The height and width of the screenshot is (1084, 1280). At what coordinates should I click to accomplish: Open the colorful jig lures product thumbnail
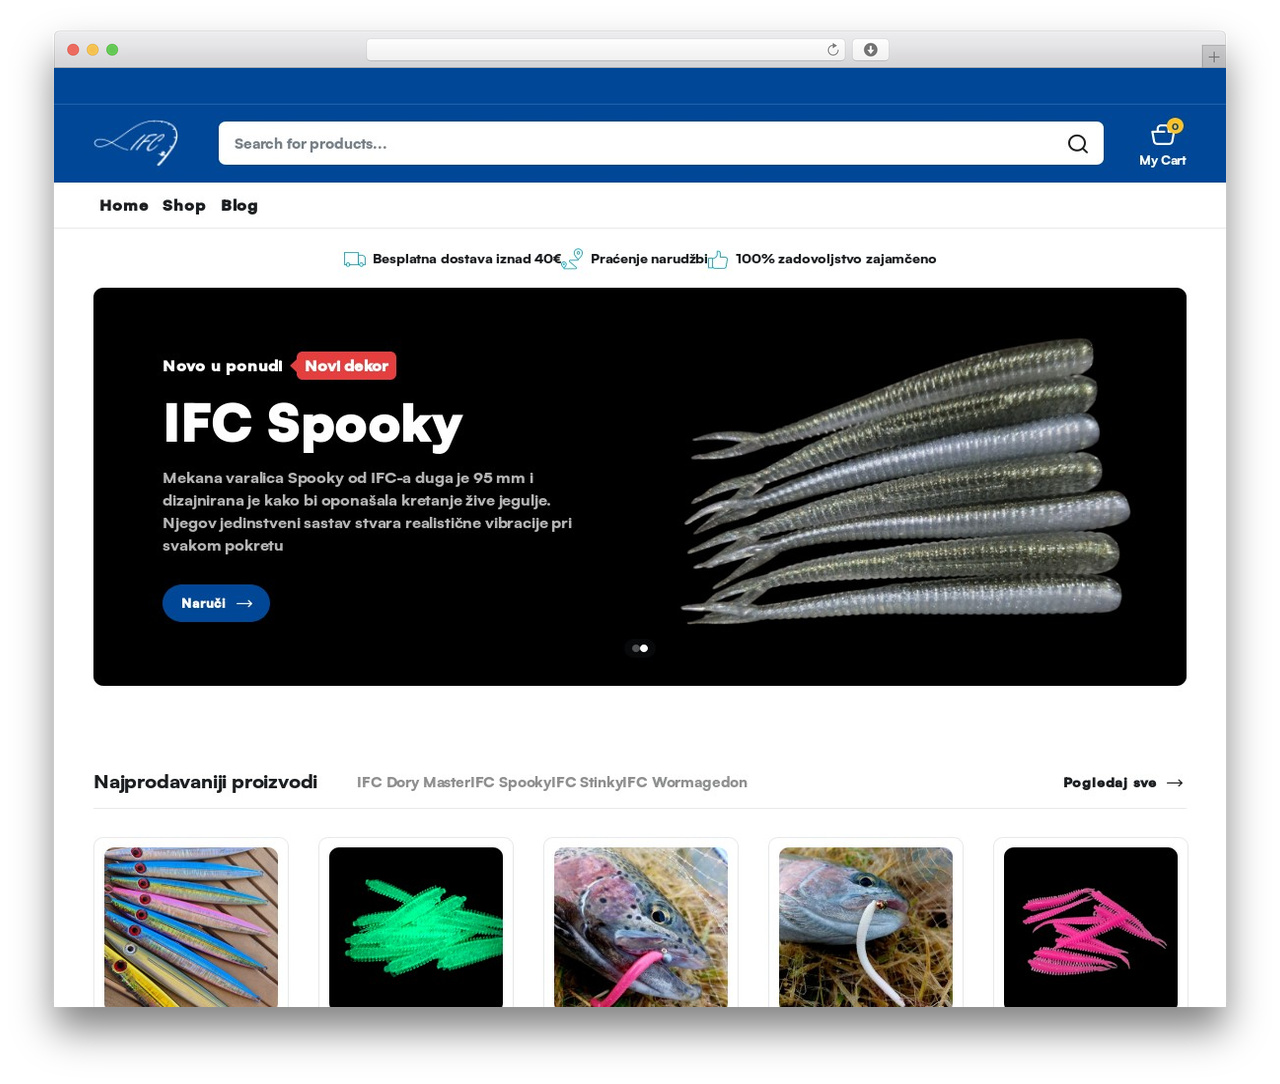tap(191, 927)
